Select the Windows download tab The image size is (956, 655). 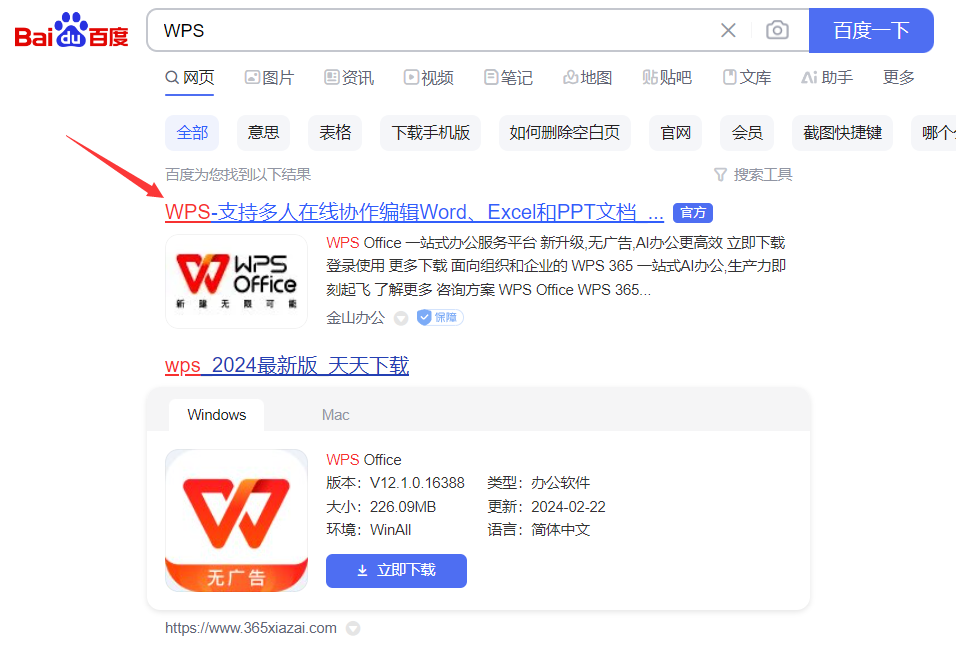tap(216, 415)
